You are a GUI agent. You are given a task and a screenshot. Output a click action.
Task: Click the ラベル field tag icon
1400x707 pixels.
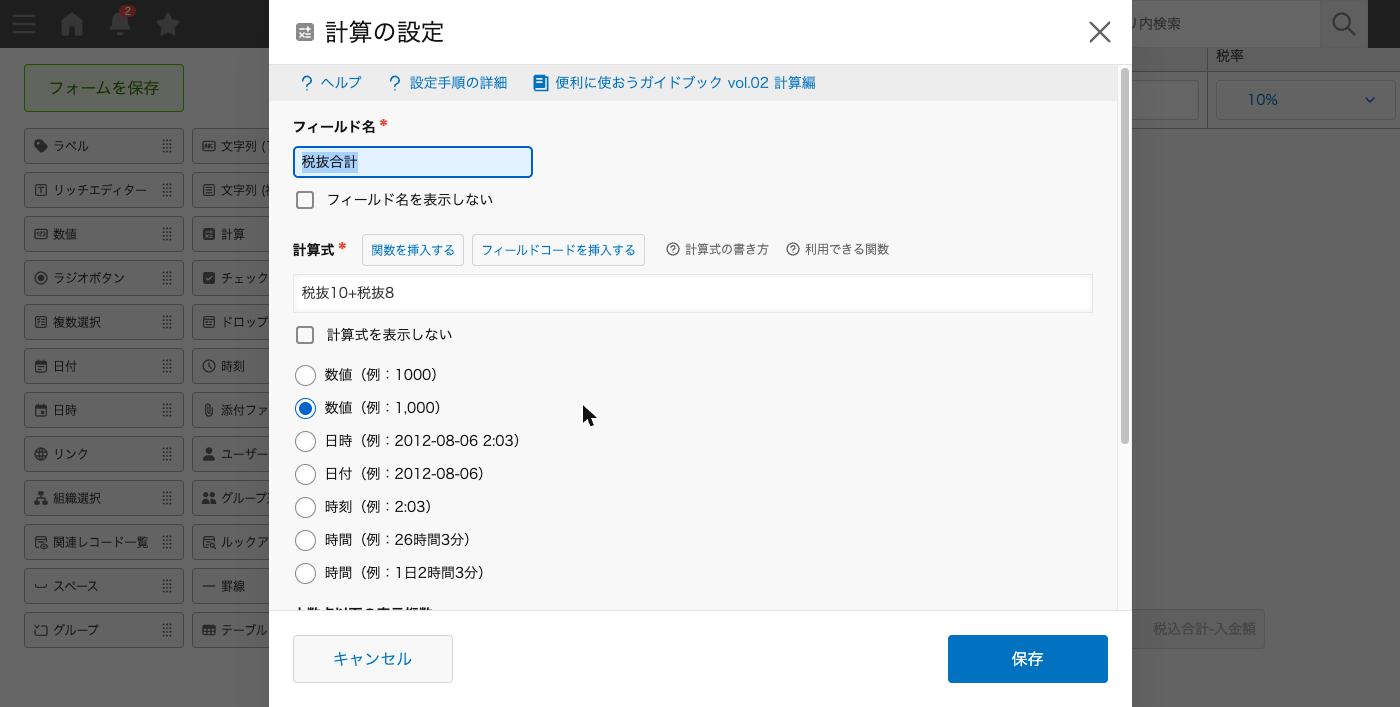(41, 146)
